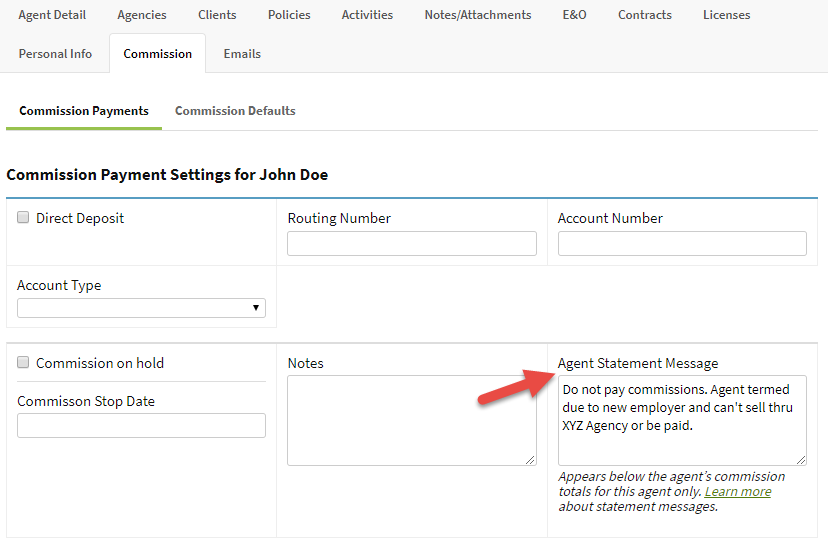Click the Commisson Stop Date field

(142, 425)
